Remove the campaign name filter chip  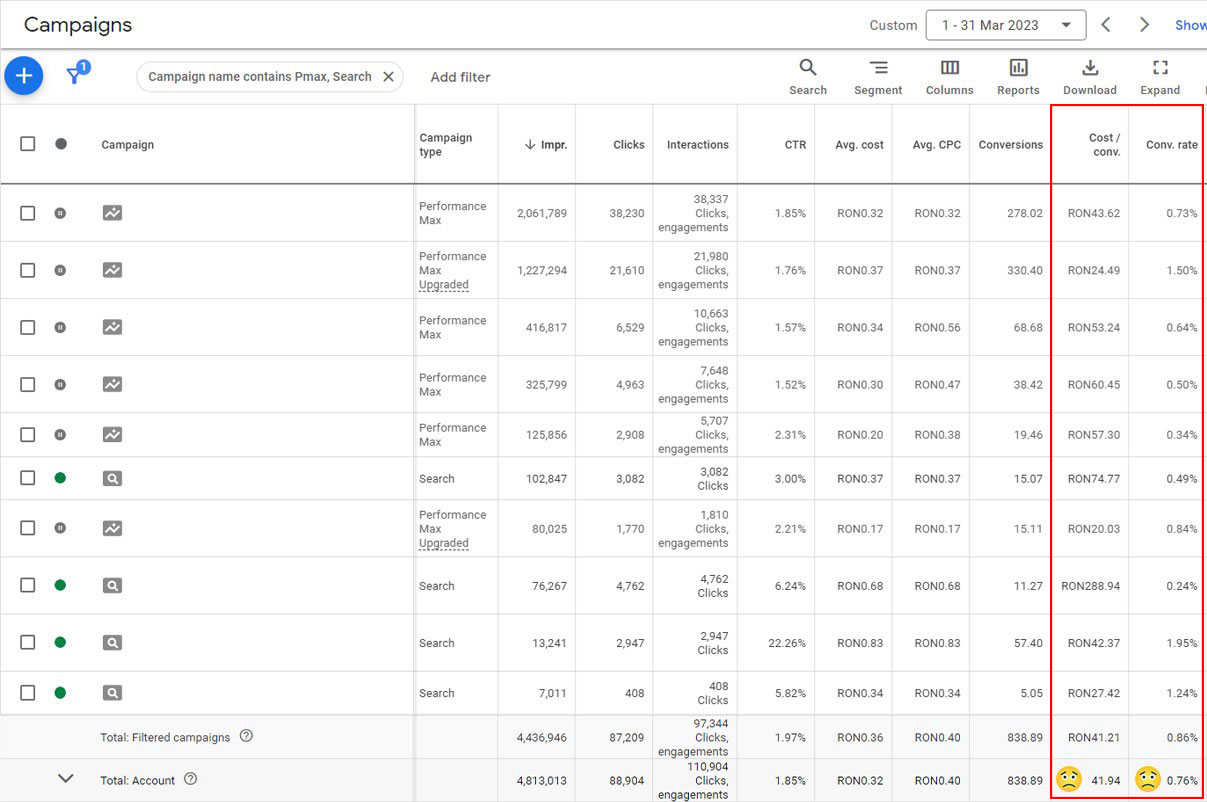(x=389, y=77)
